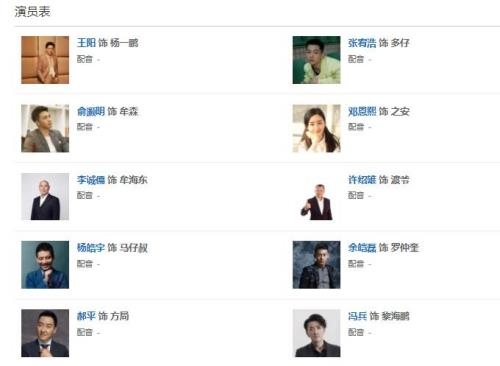Select the portrait beside 郝平 饰 方局
The image size is (500, 366).
click(x=45, y=333)
